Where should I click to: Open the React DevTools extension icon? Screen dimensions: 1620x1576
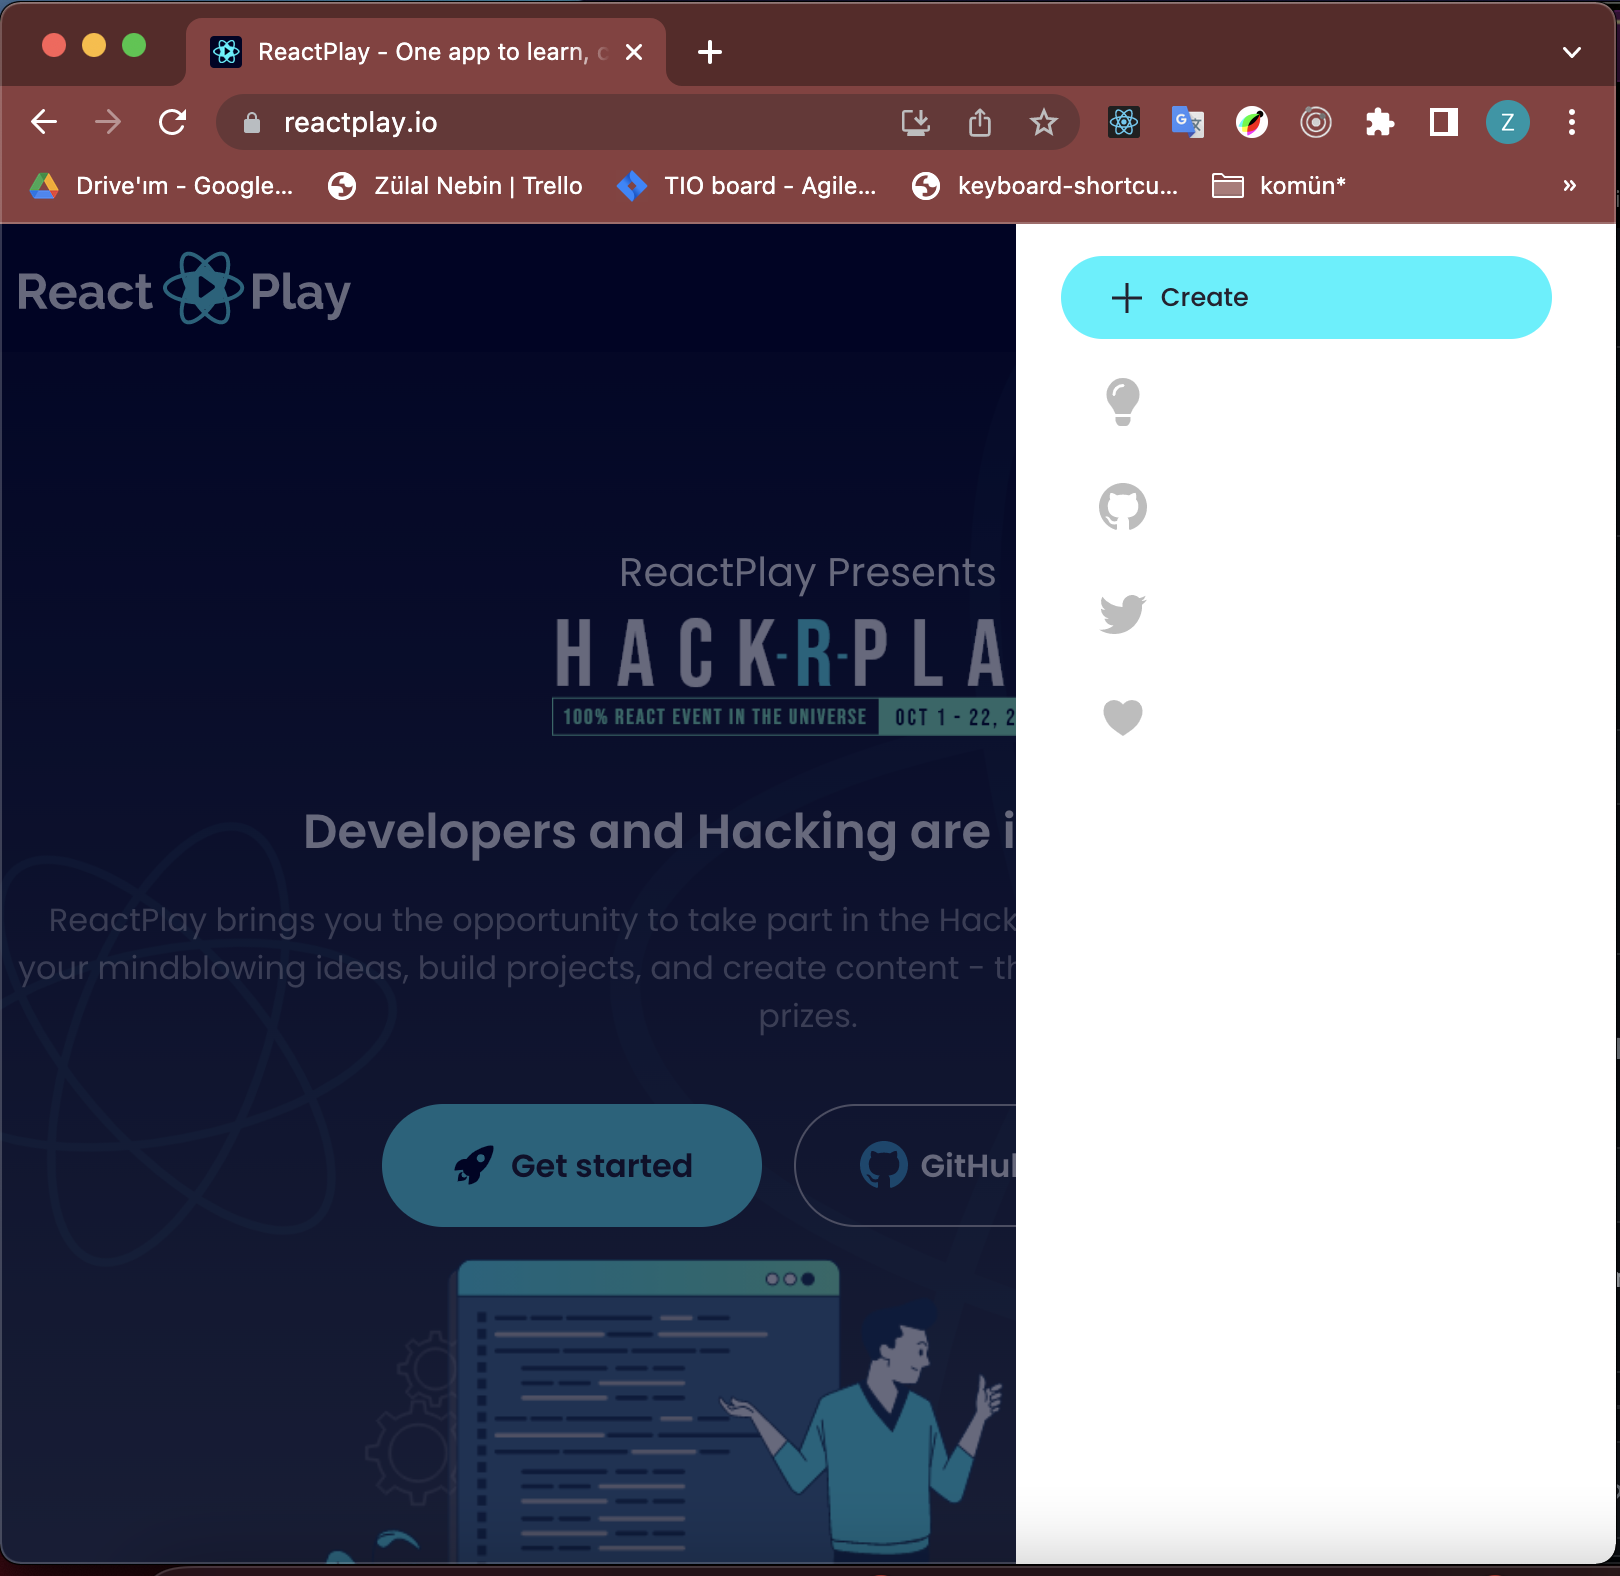pos(1123,122)
